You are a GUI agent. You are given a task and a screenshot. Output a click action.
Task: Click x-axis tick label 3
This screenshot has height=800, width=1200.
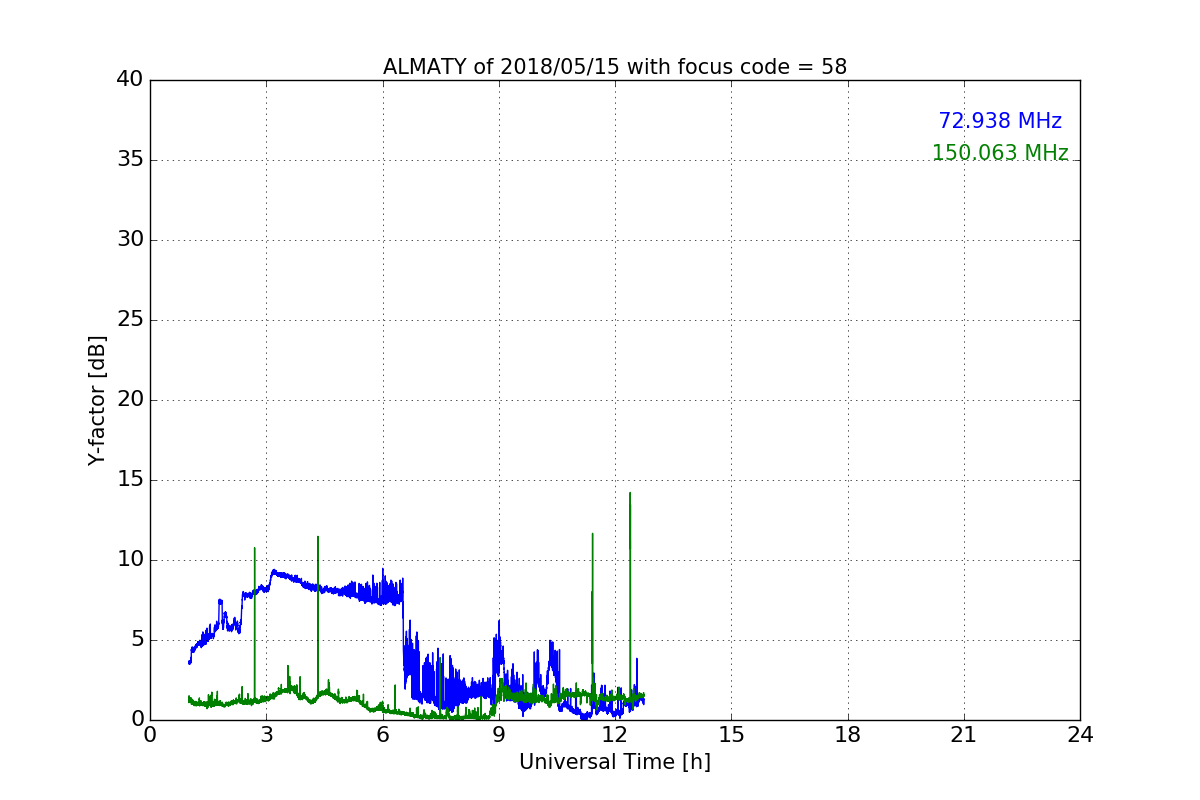[x=266, y=735]
